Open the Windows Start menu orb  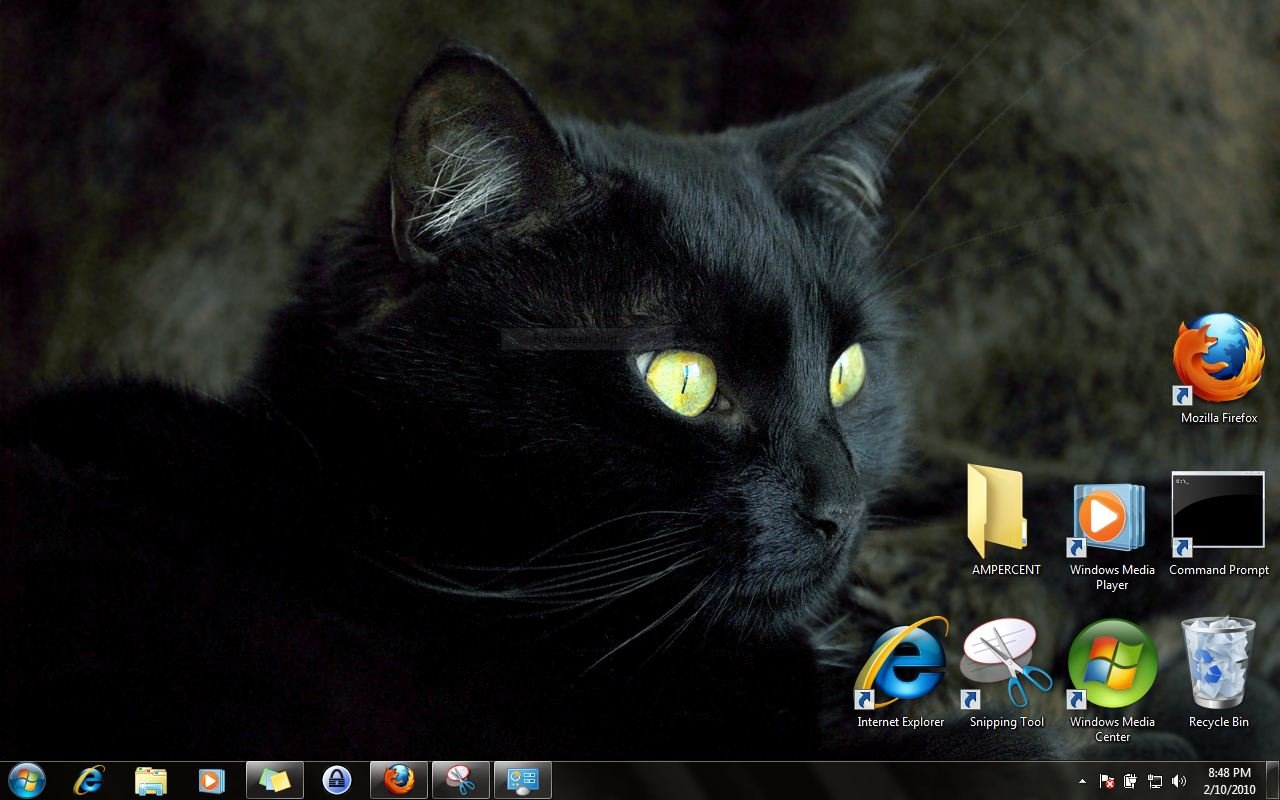click(x=27, y=780)
